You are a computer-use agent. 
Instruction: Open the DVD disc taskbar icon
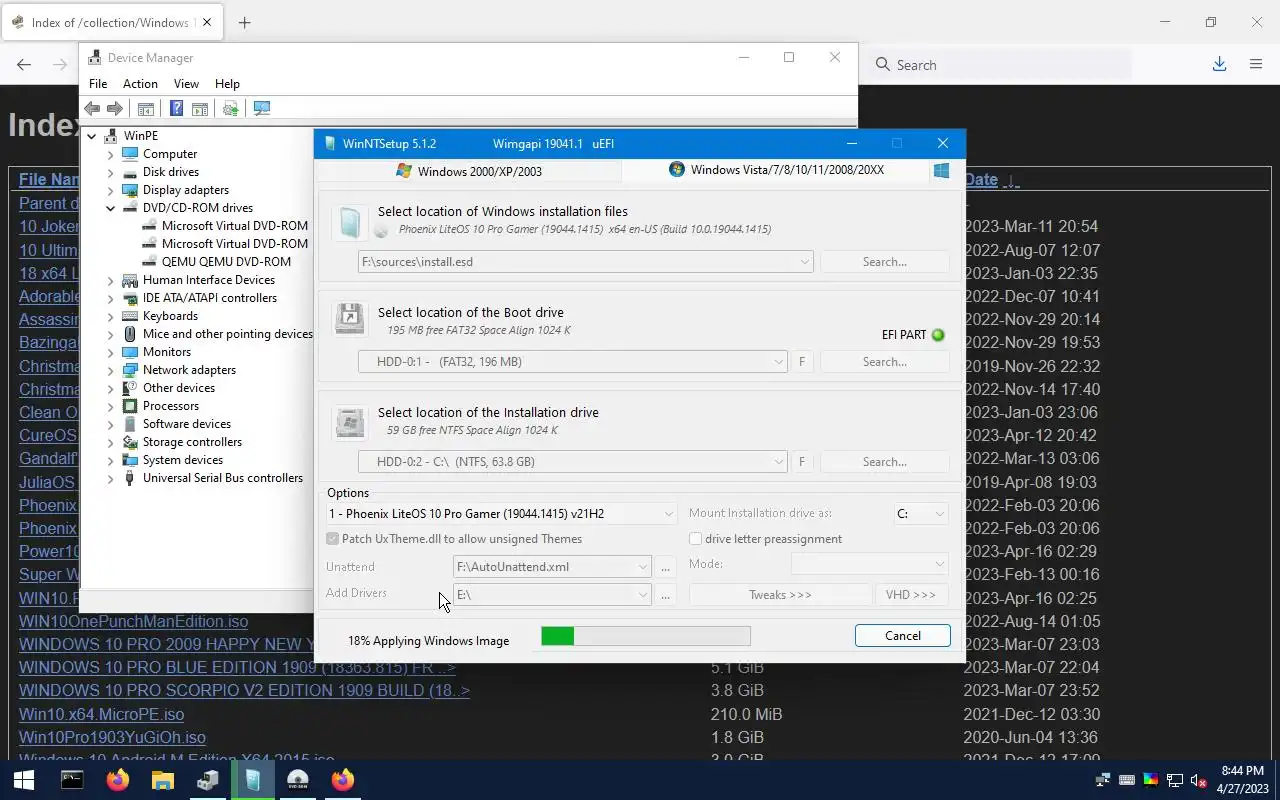pos(298,780)
